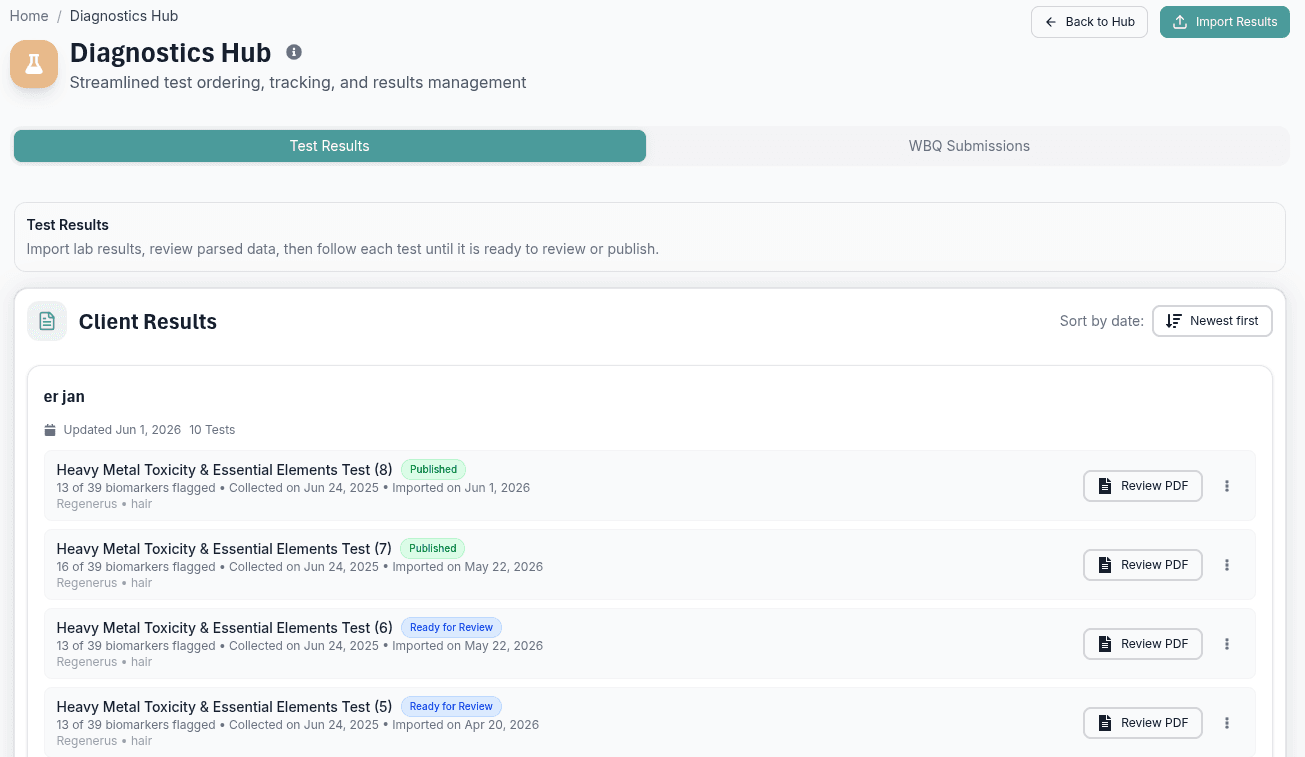Open the three-dot menu for Test (7)
The height and width of the screenshot is (757, 1305).
1227,565
